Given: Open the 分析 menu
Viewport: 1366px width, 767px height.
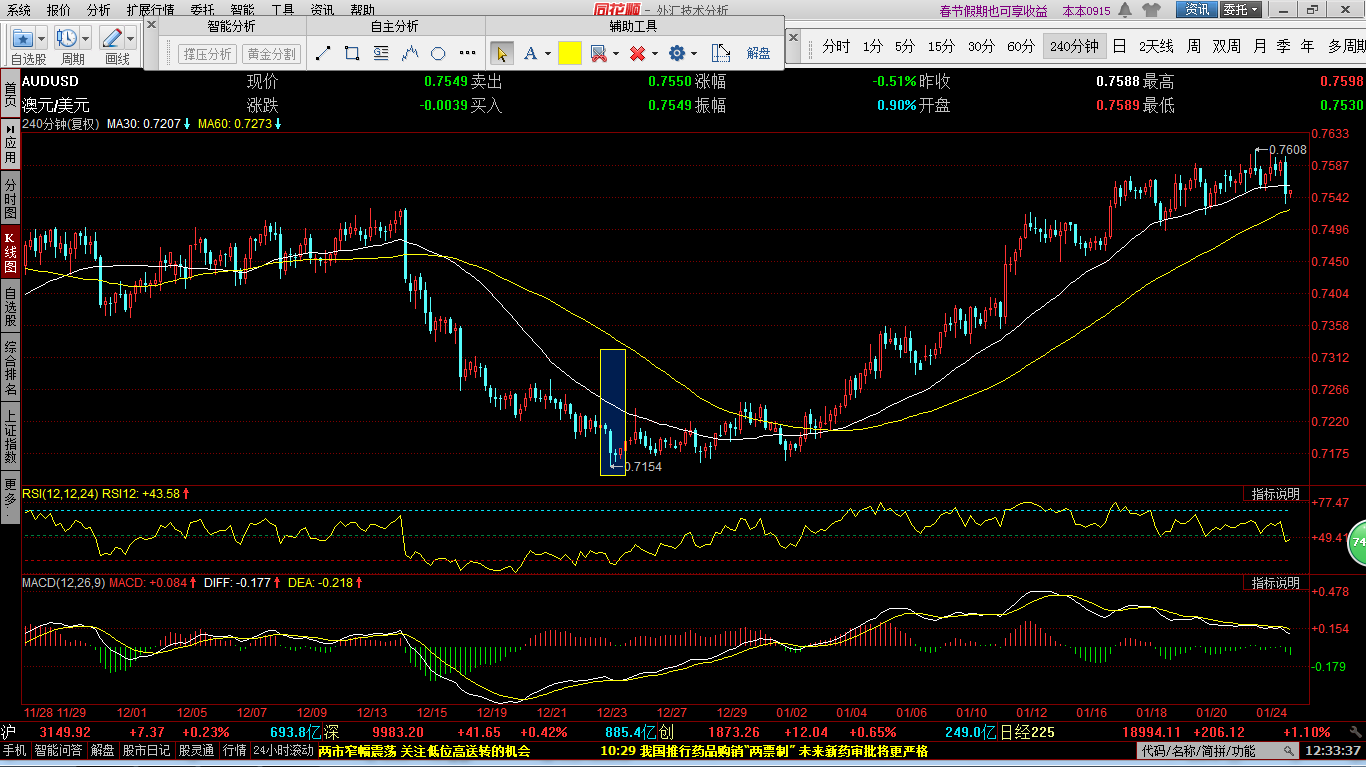Looking at the screenshot, I should (x=99, y=10).
